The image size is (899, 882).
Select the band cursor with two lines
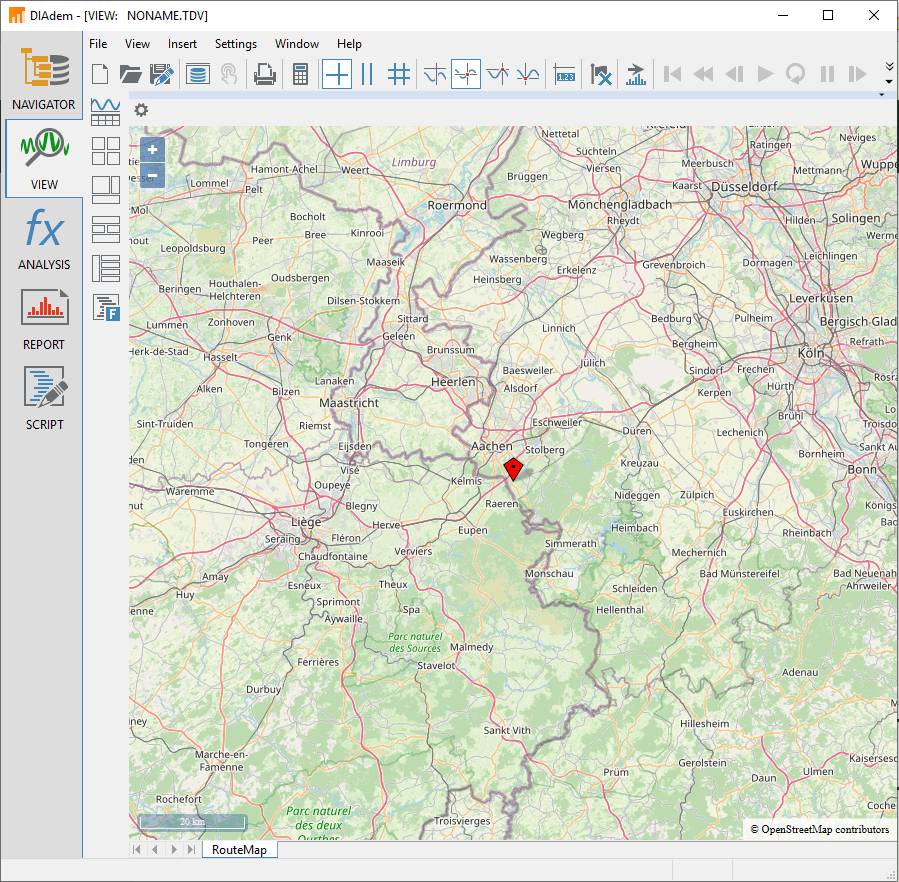pos(368,75)
